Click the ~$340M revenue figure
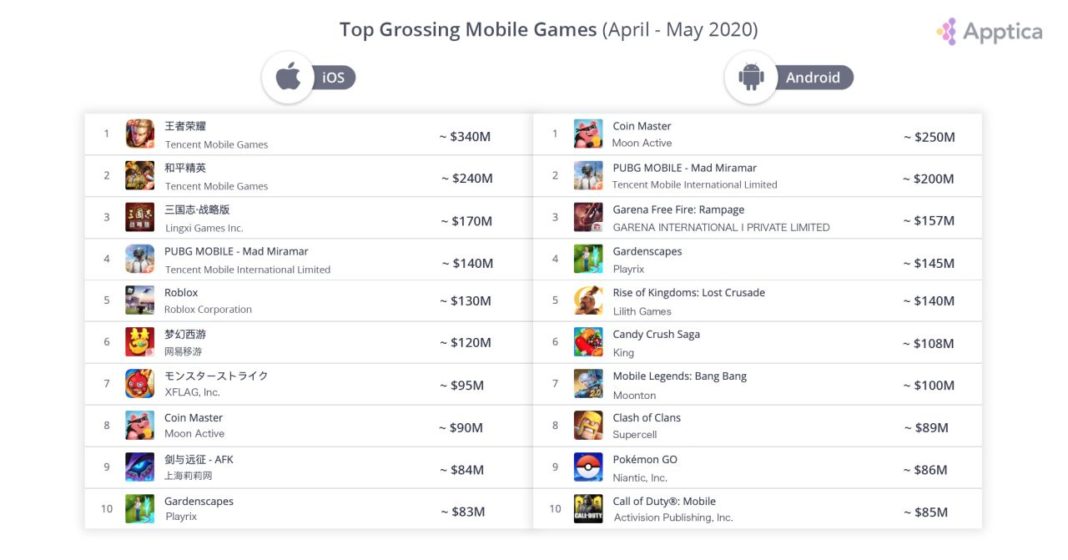Viewport: 1068px width, 560px height. click(x=464, y=136)
